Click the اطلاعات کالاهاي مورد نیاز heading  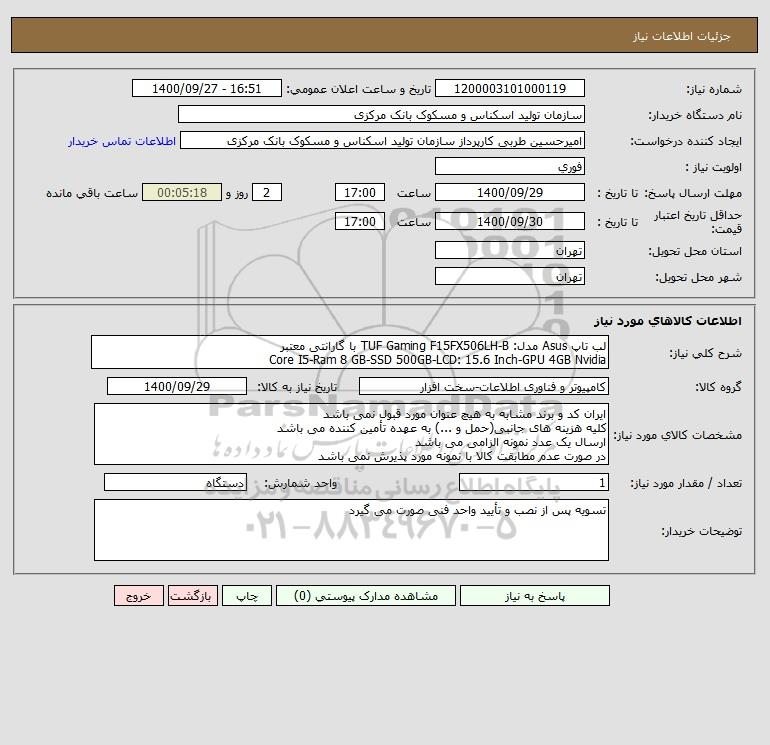668,321
